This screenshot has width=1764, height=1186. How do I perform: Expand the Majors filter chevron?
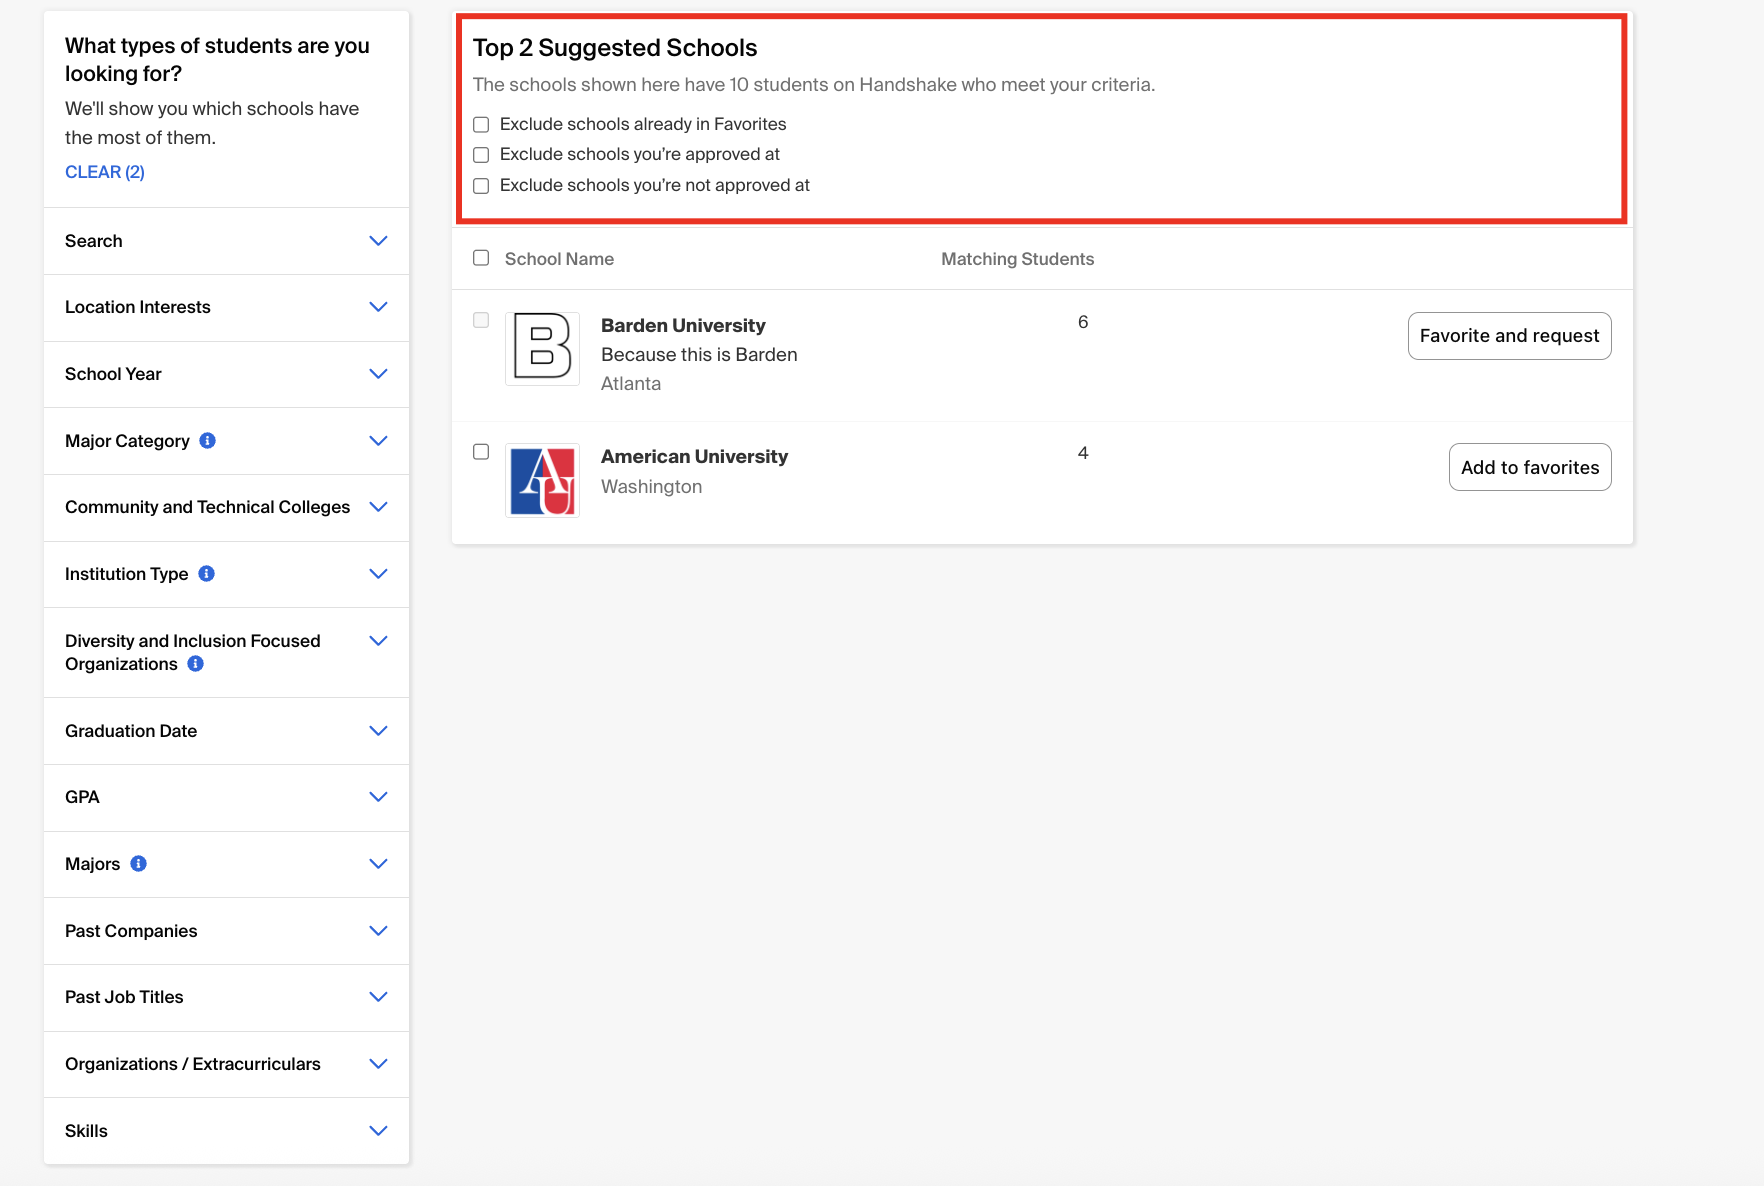tap(378, 864)
